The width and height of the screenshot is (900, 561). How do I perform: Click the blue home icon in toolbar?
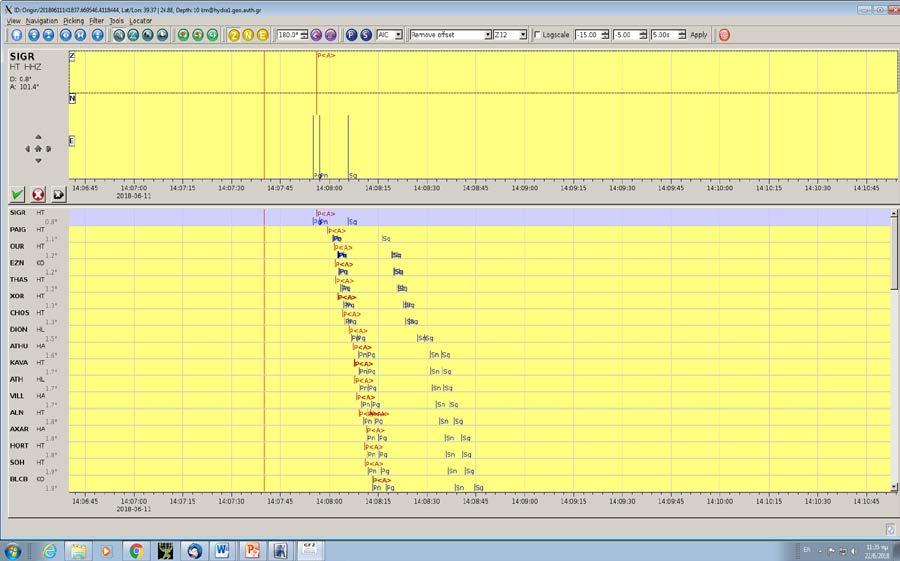coord(17,35)
